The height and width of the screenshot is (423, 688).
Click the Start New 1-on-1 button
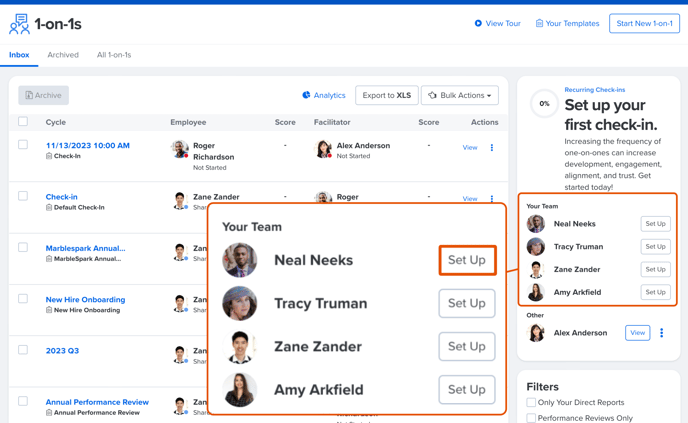tap(644, 23)
